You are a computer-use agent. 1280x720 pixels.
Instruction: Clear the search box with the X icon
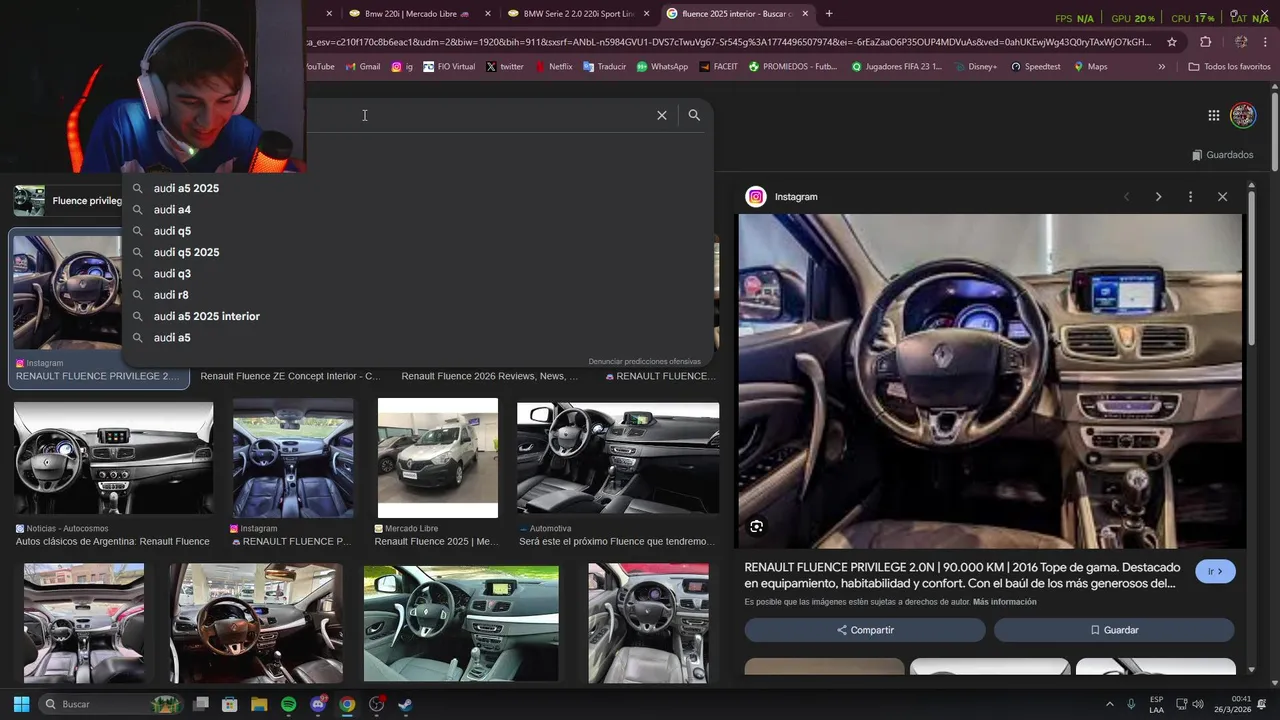coord(662,115)
